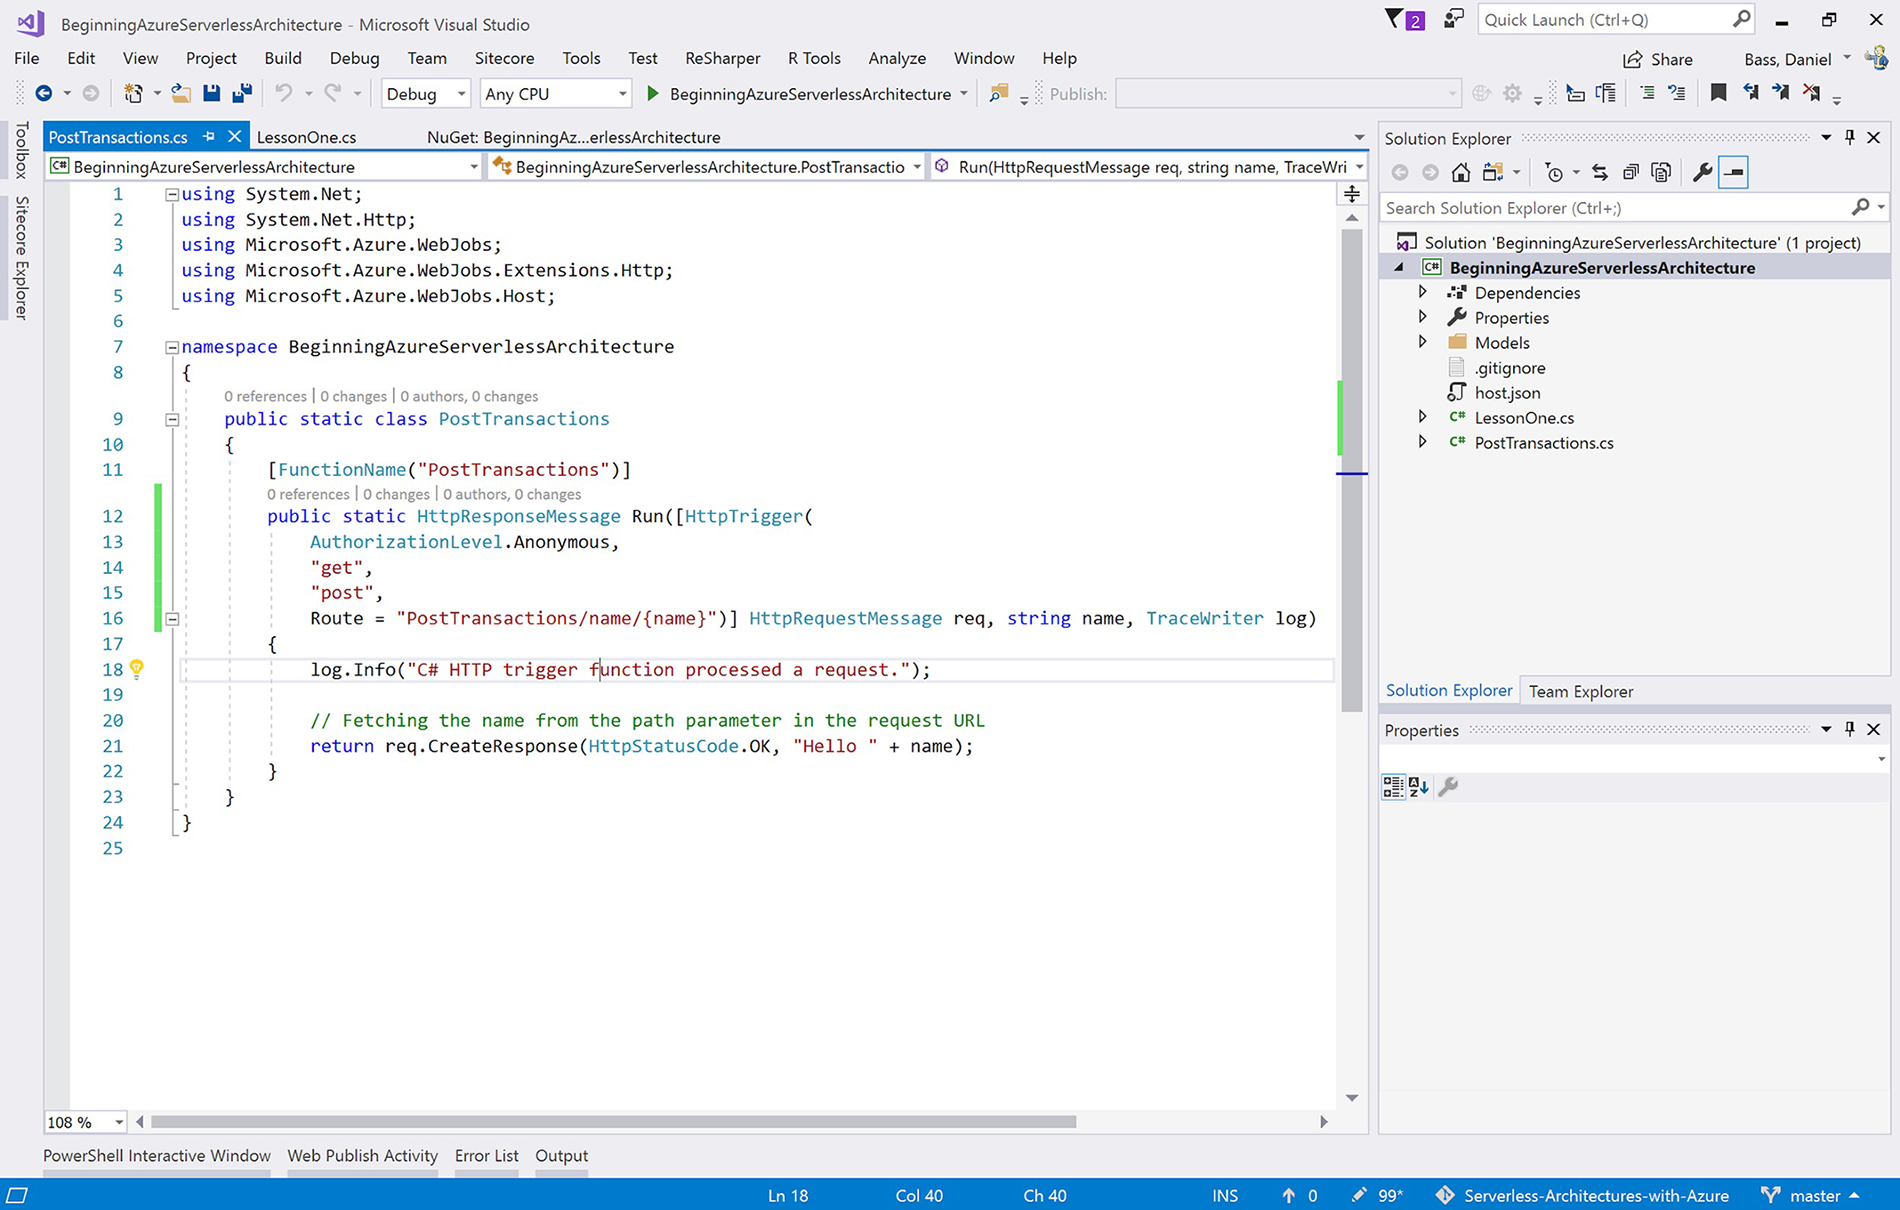
Task: Toggle auto-hide pin on Solution Explorer panel
Action: 1850,137
